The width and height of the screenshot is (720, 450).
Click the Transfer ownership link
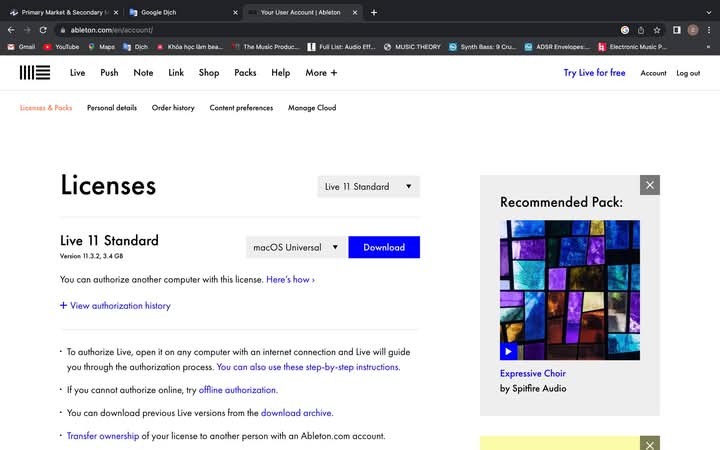click(x=103, y=436)
